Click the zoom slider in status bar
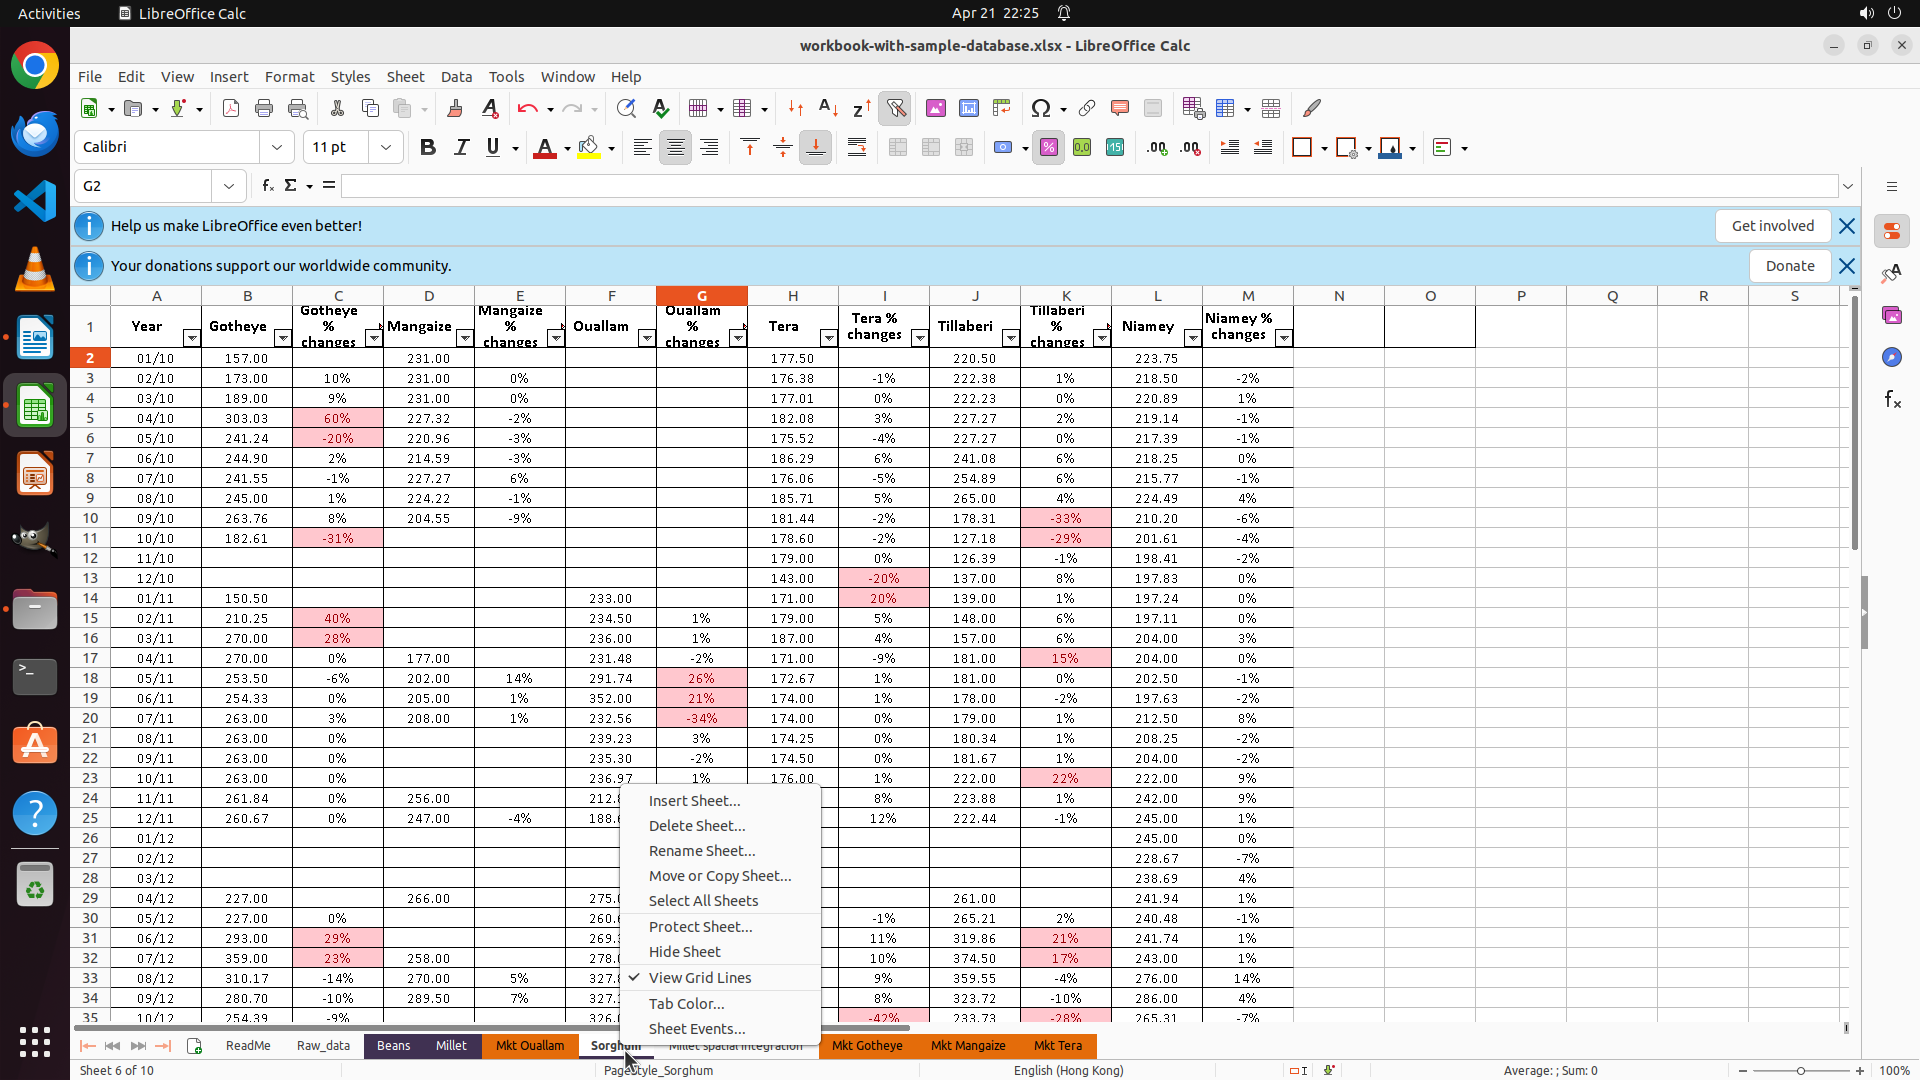Viewport: 1920px width, 1080px height. point(1801,1071)
